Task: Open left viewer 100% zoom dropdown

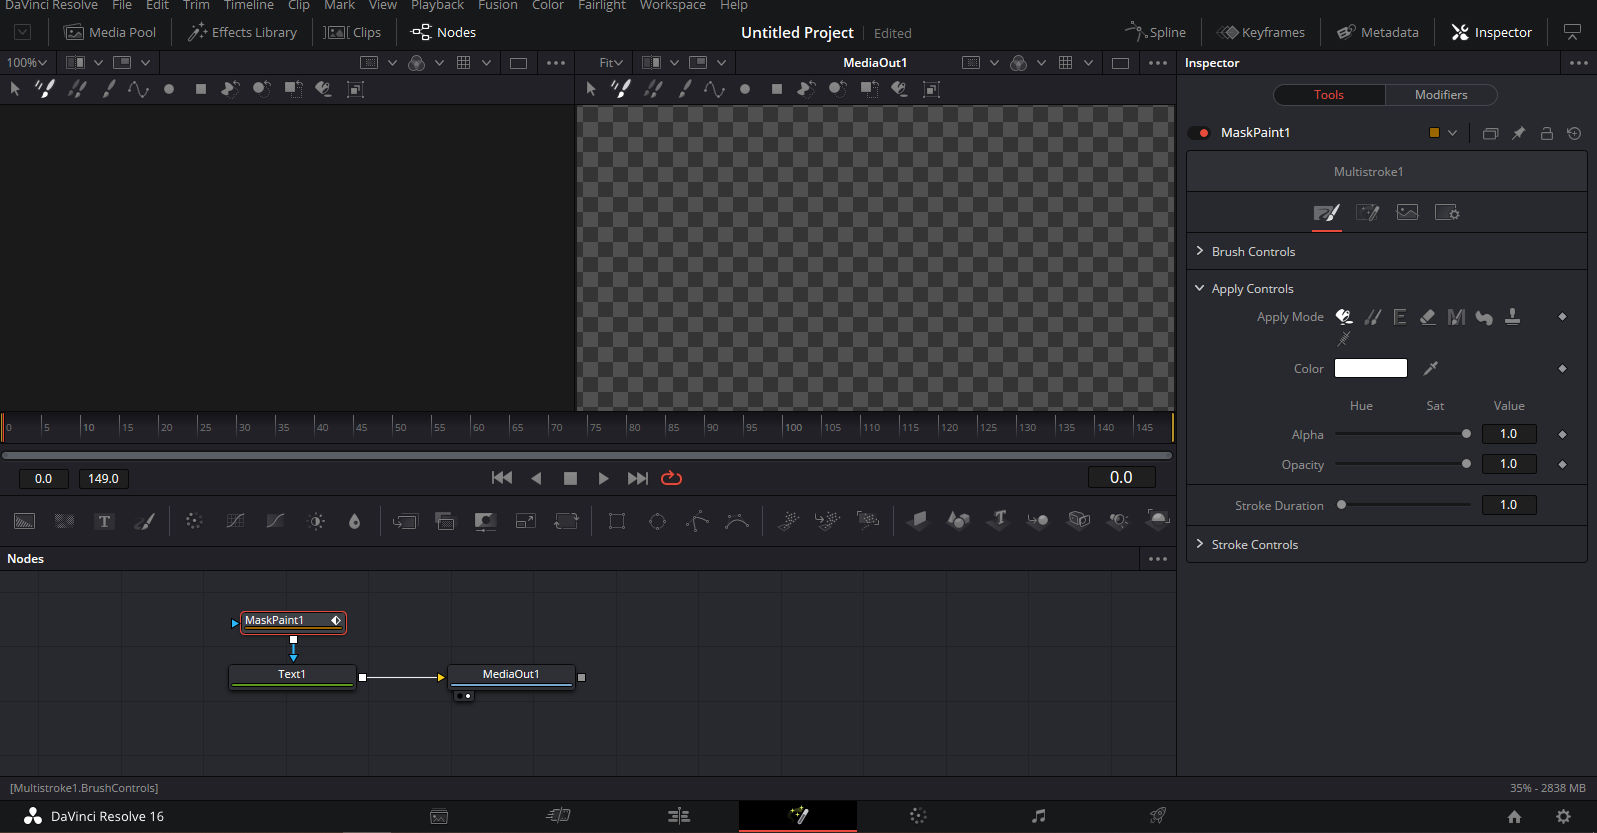Action: (x=27, y=62)
